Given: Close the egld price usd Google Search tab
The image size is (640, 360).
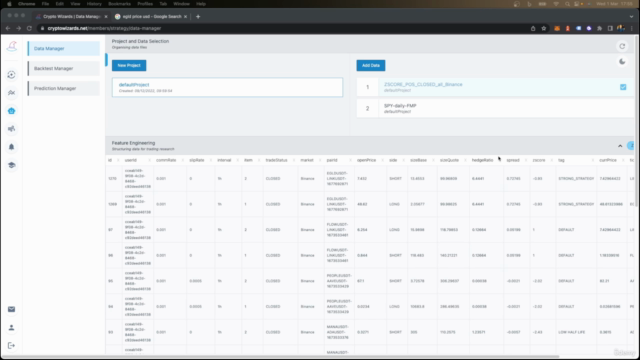Looking at the screenshot, I should (x=185, y=17).
